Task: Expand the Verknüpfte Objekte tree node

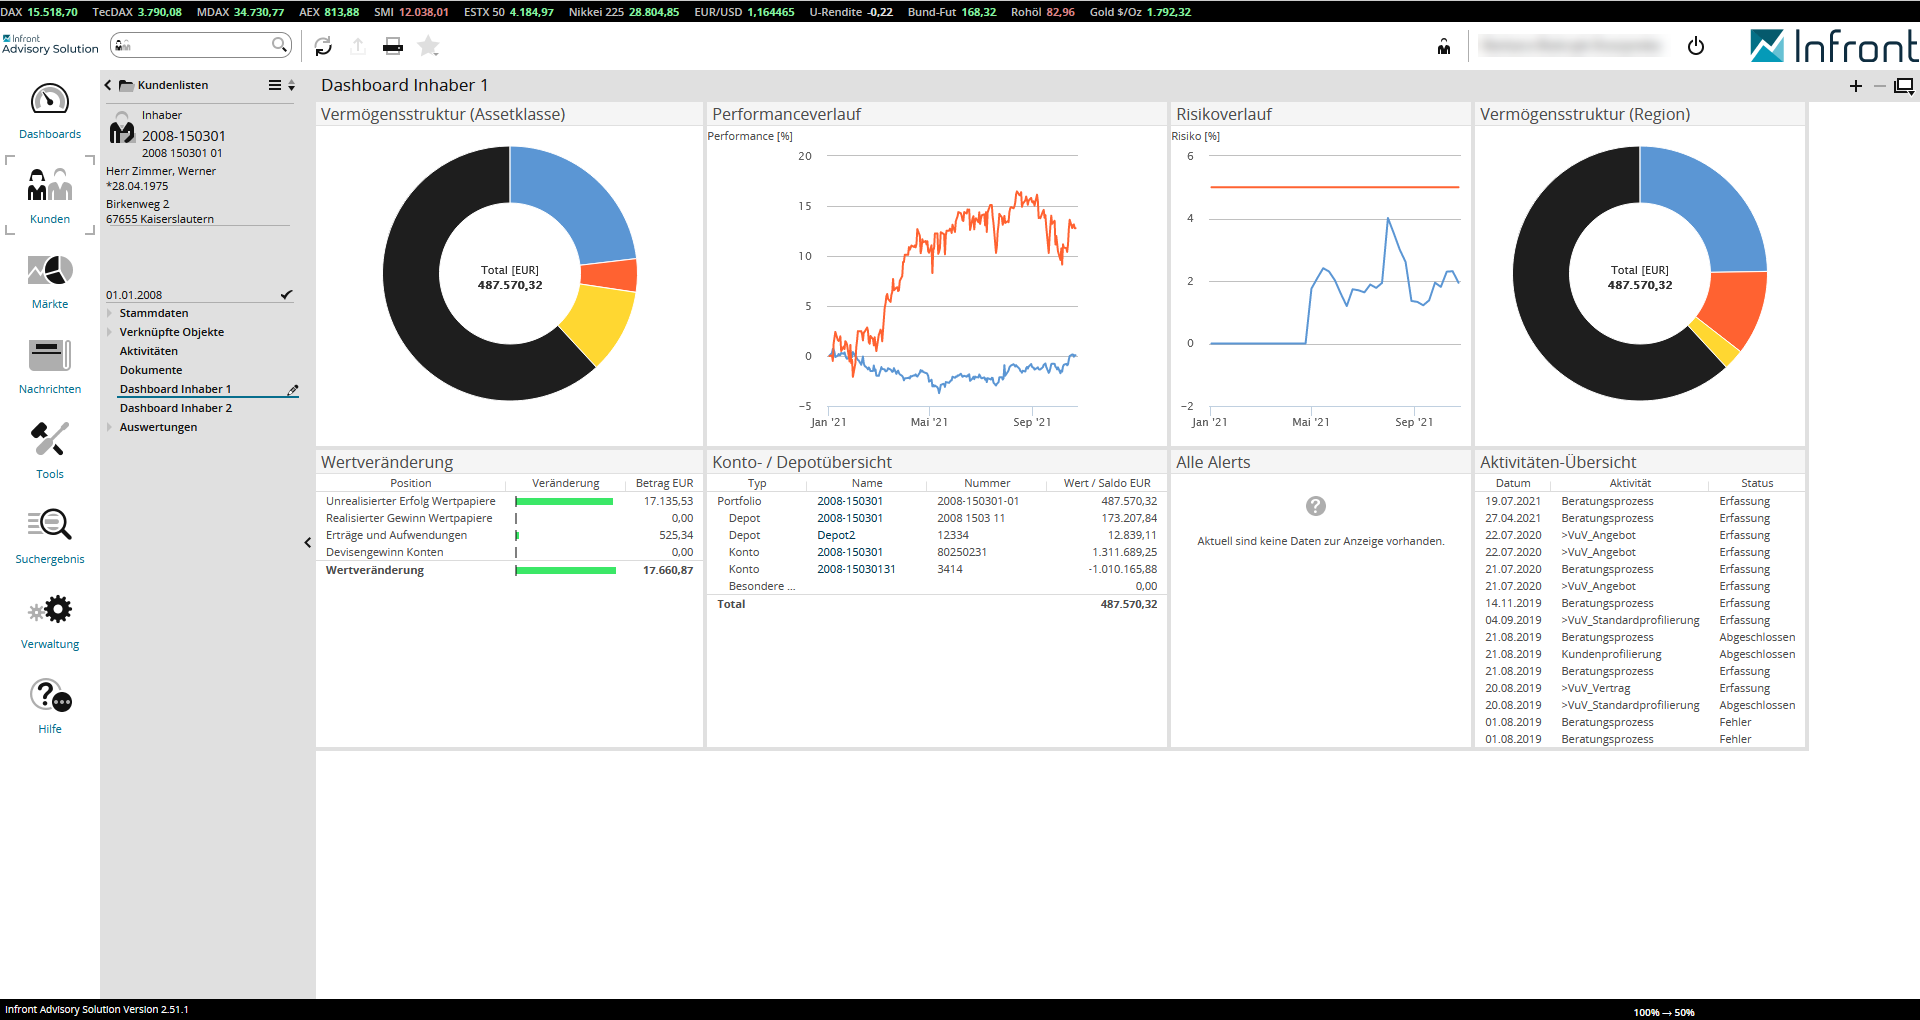Action: [110, 333]
